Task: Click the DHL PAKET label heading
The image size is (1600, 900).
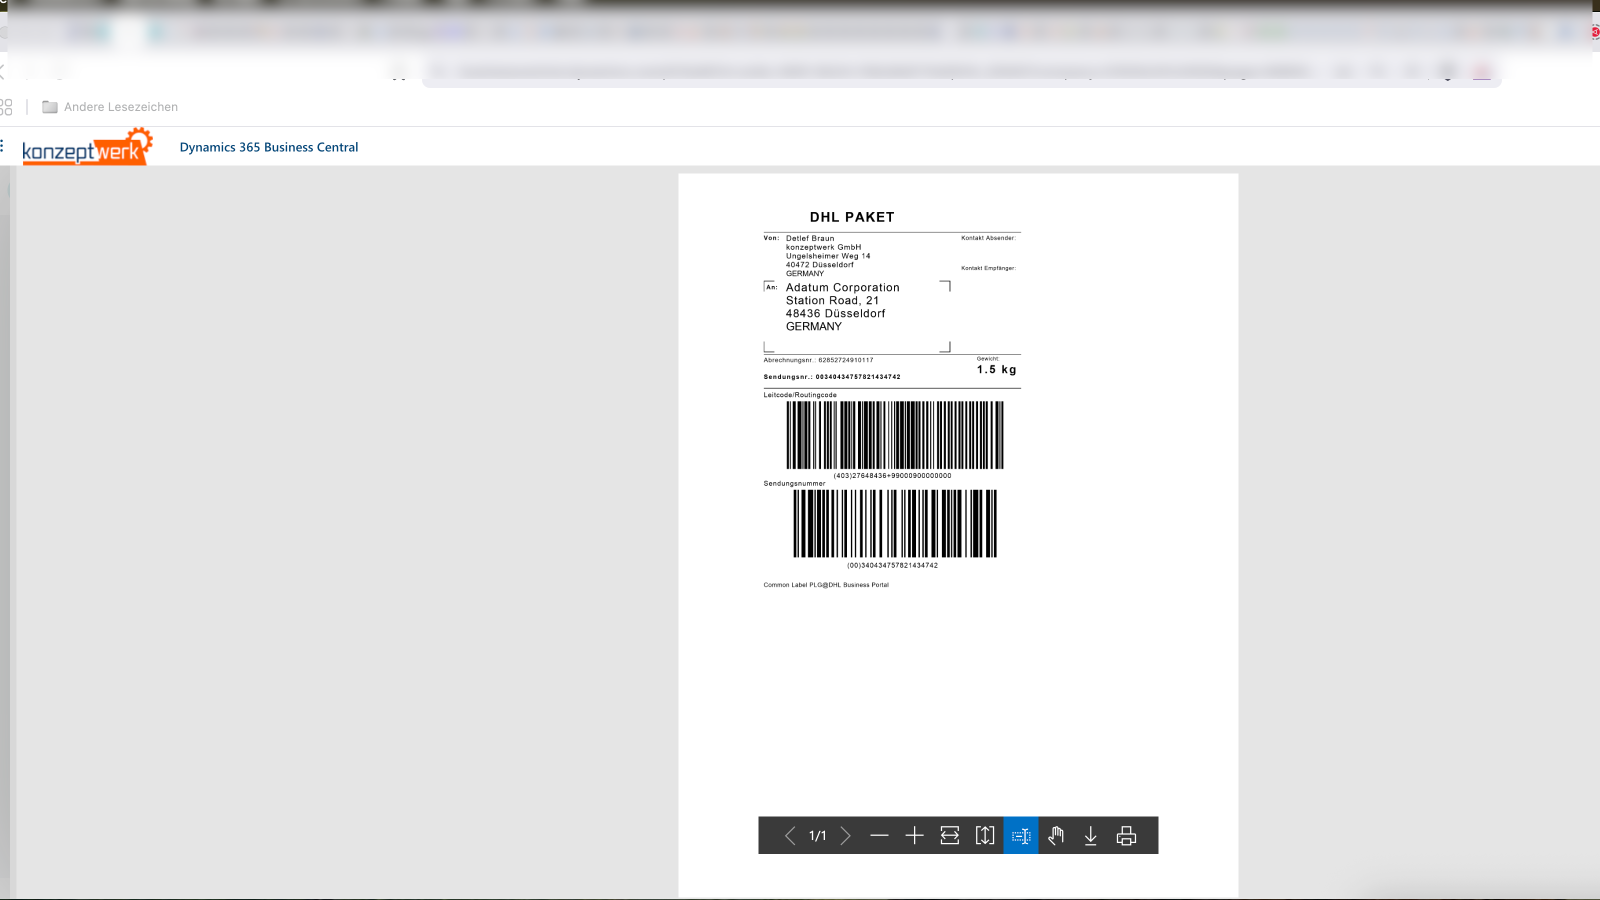Action: [x=852, y=217]
